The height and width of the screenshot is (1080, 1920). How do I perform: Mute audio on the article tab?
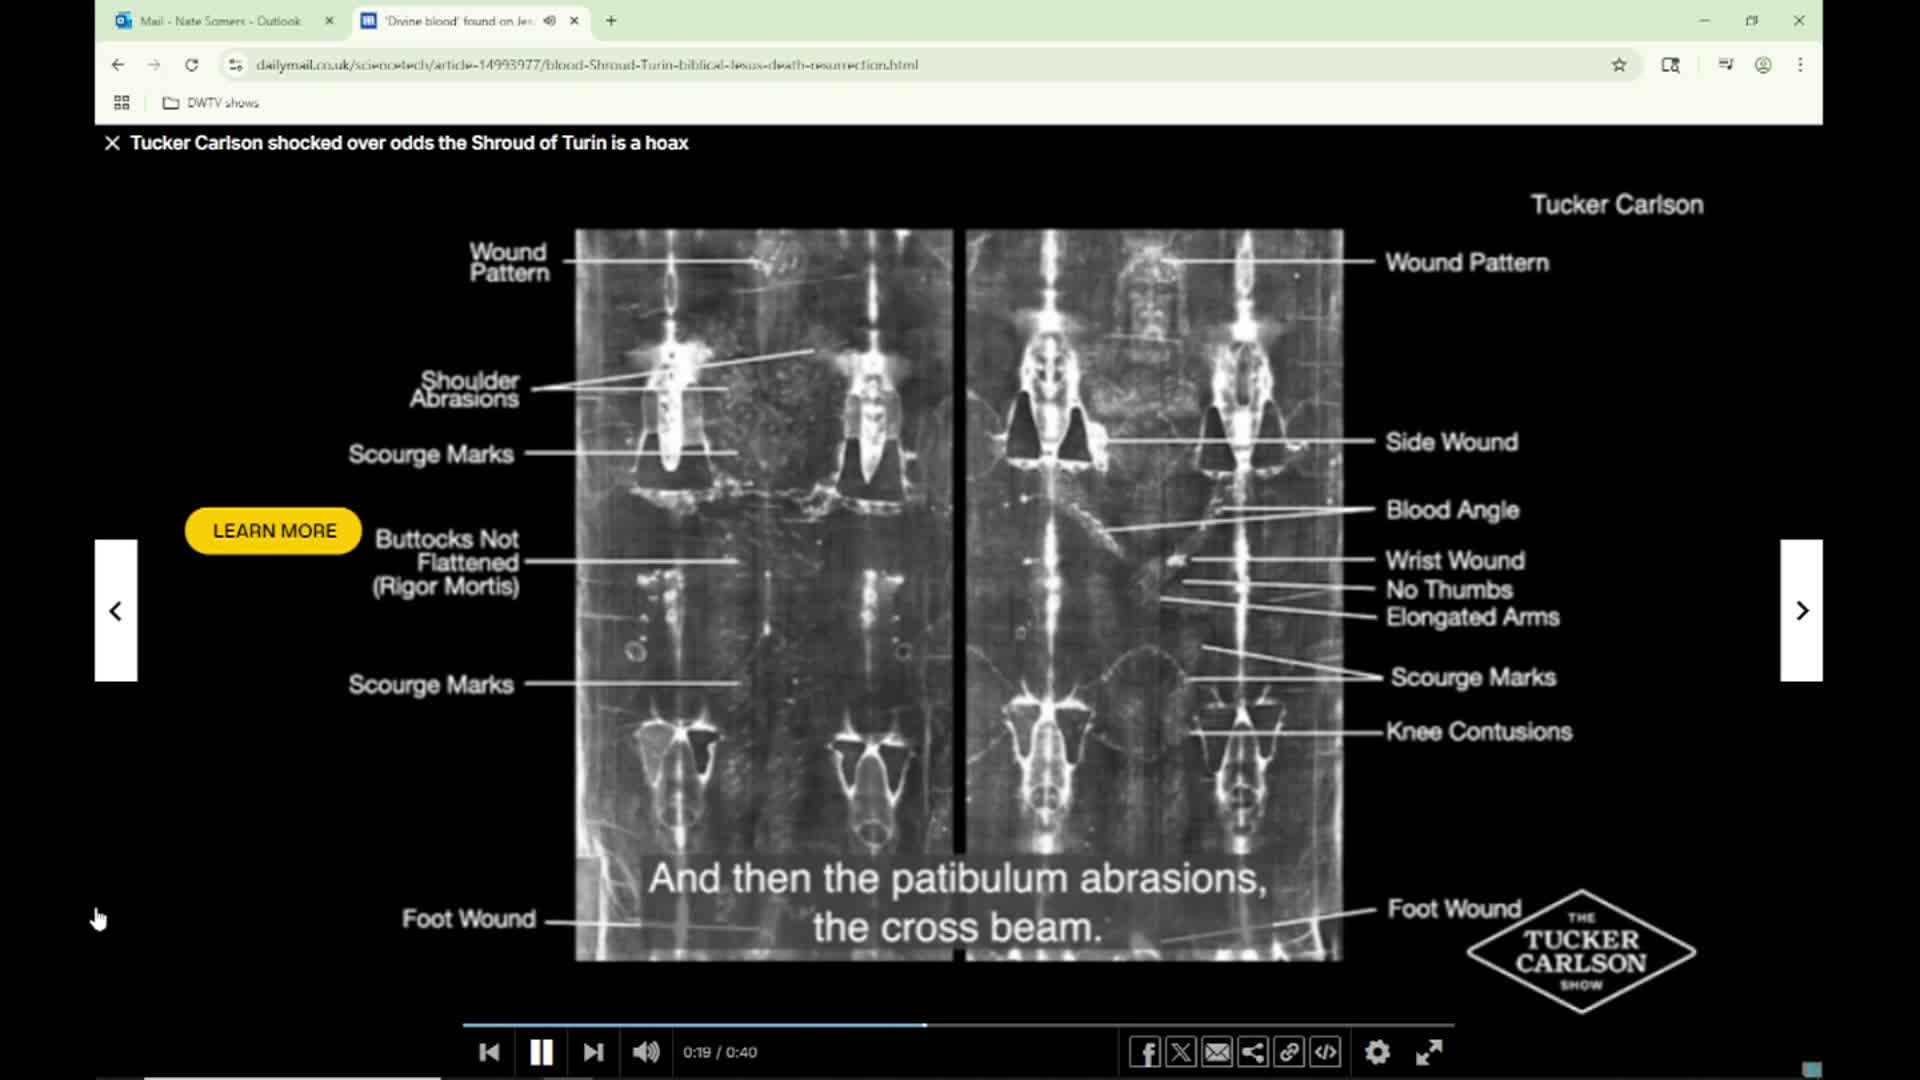[x=549, y=21]
